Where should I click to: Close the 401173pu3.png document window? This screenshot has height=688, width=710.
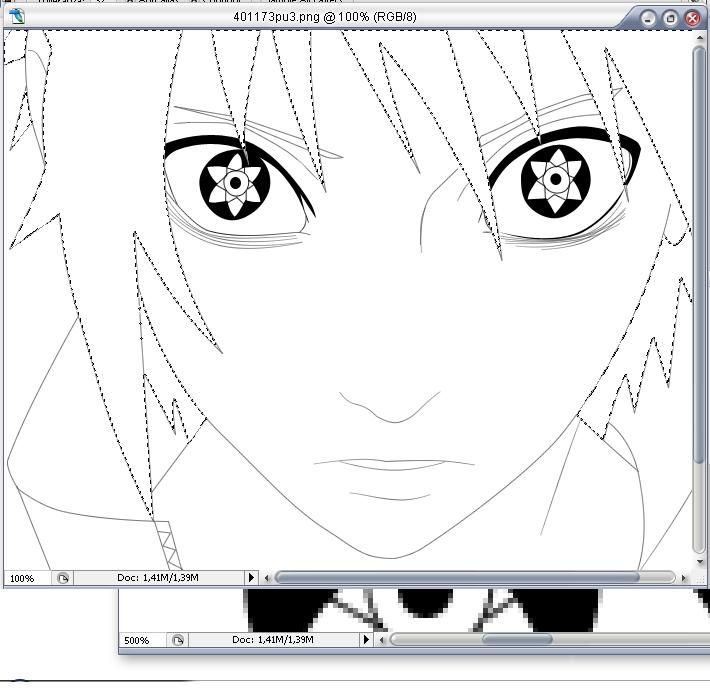(691, 18)
